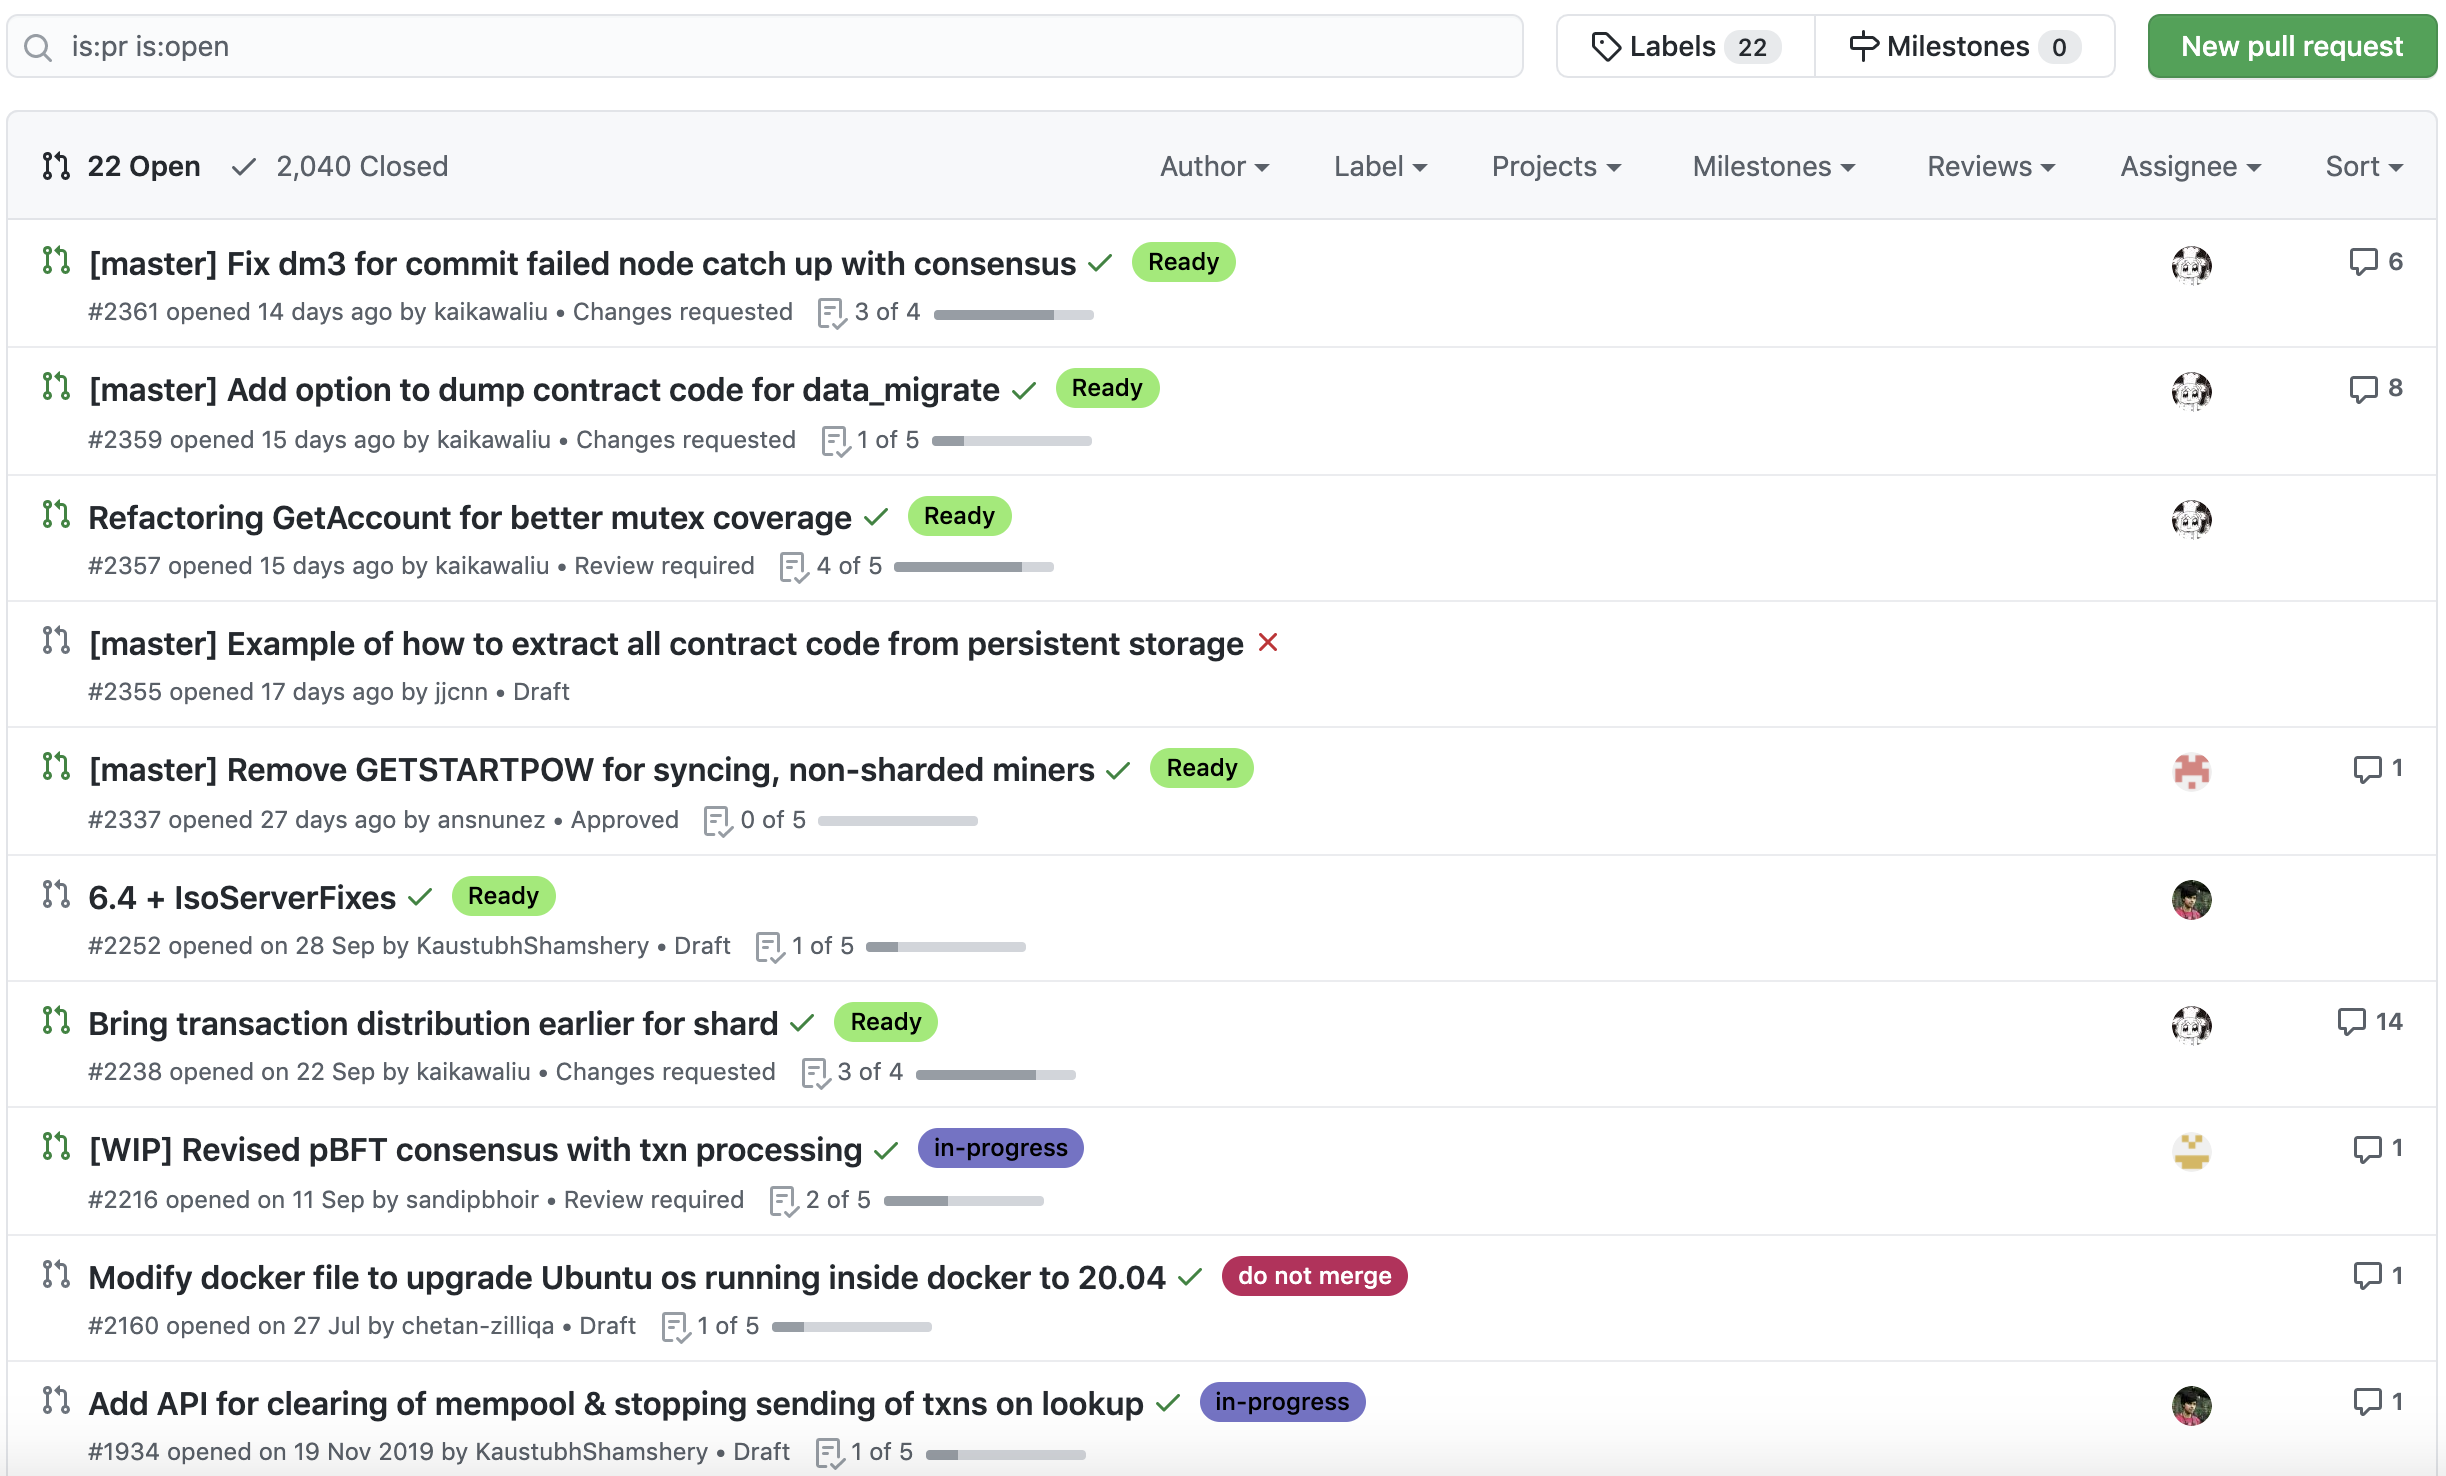Image resolution: width=2446 pixels, height=1476 pixels.
Task: Click yellow avatar on pBFT consensus PR
Action: (x=2191, y=1150)
